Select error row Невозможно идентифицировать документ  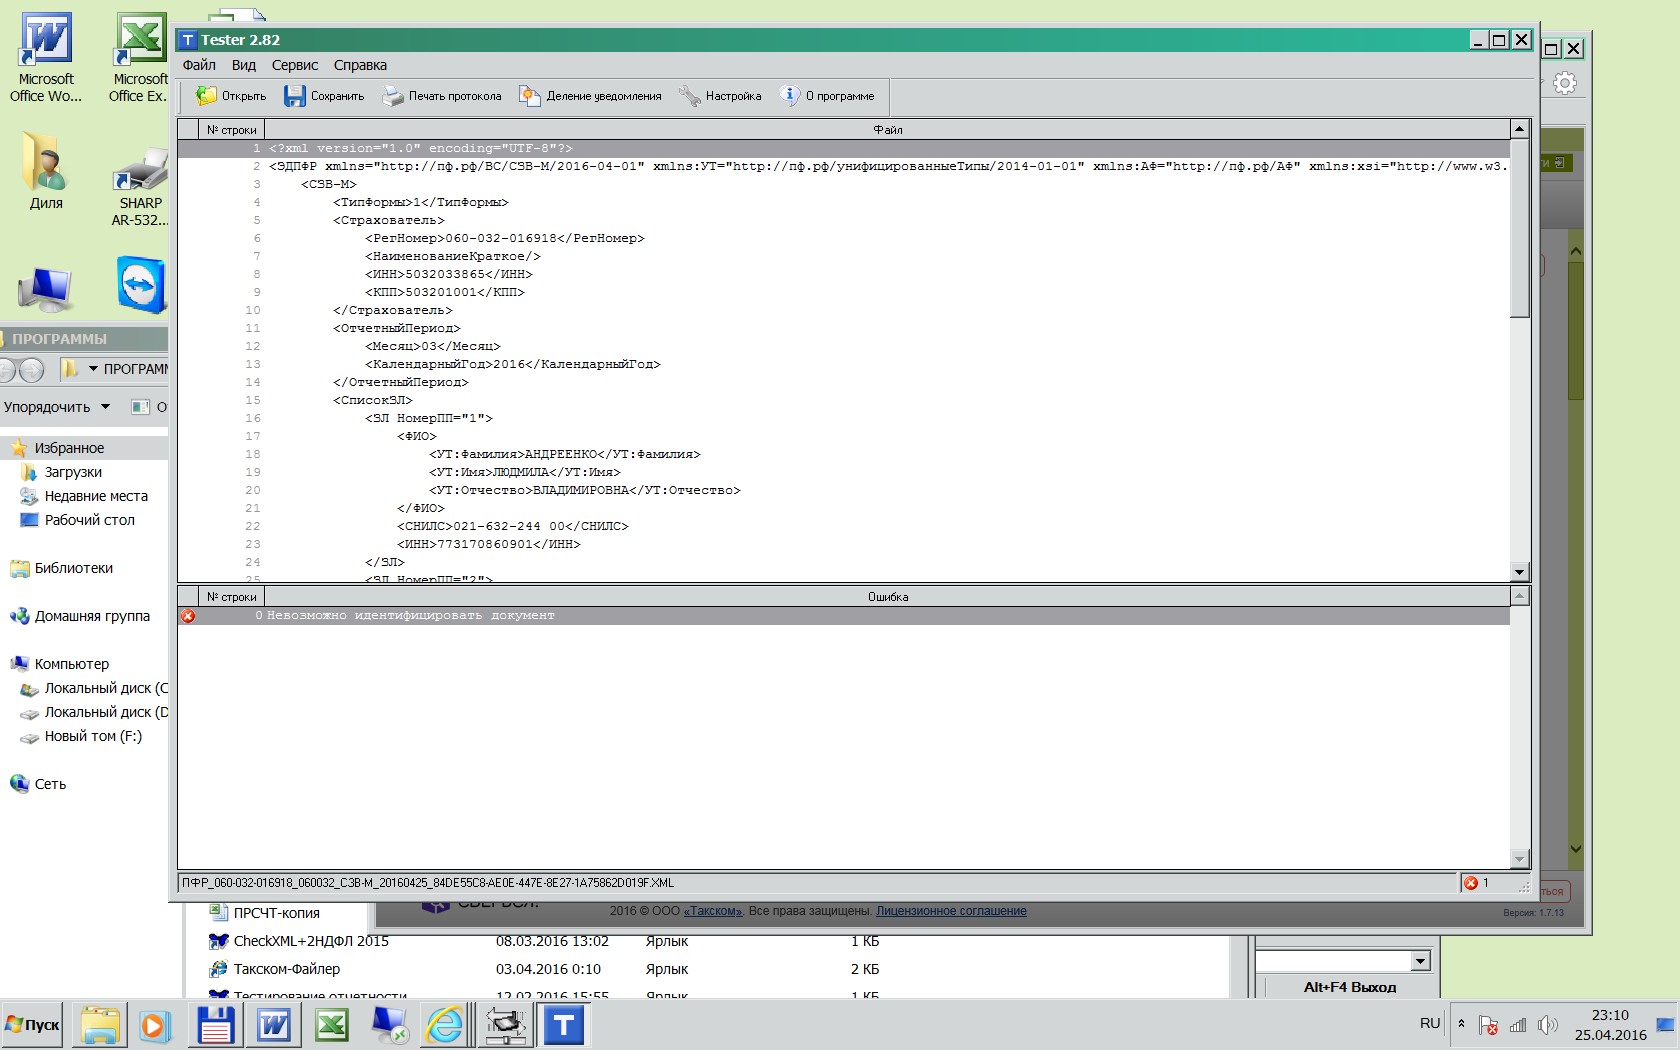(844, 616)
